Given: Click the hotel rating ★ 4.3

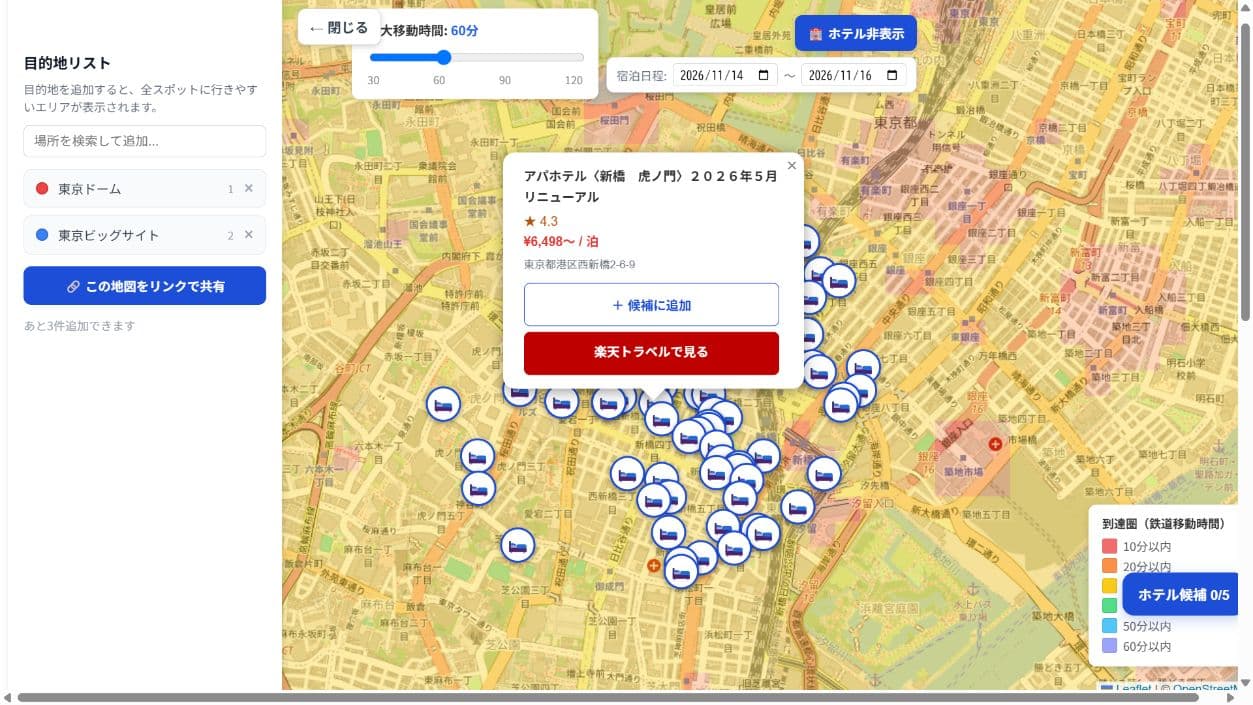Looking at the screenshot, I should (541, 221).
